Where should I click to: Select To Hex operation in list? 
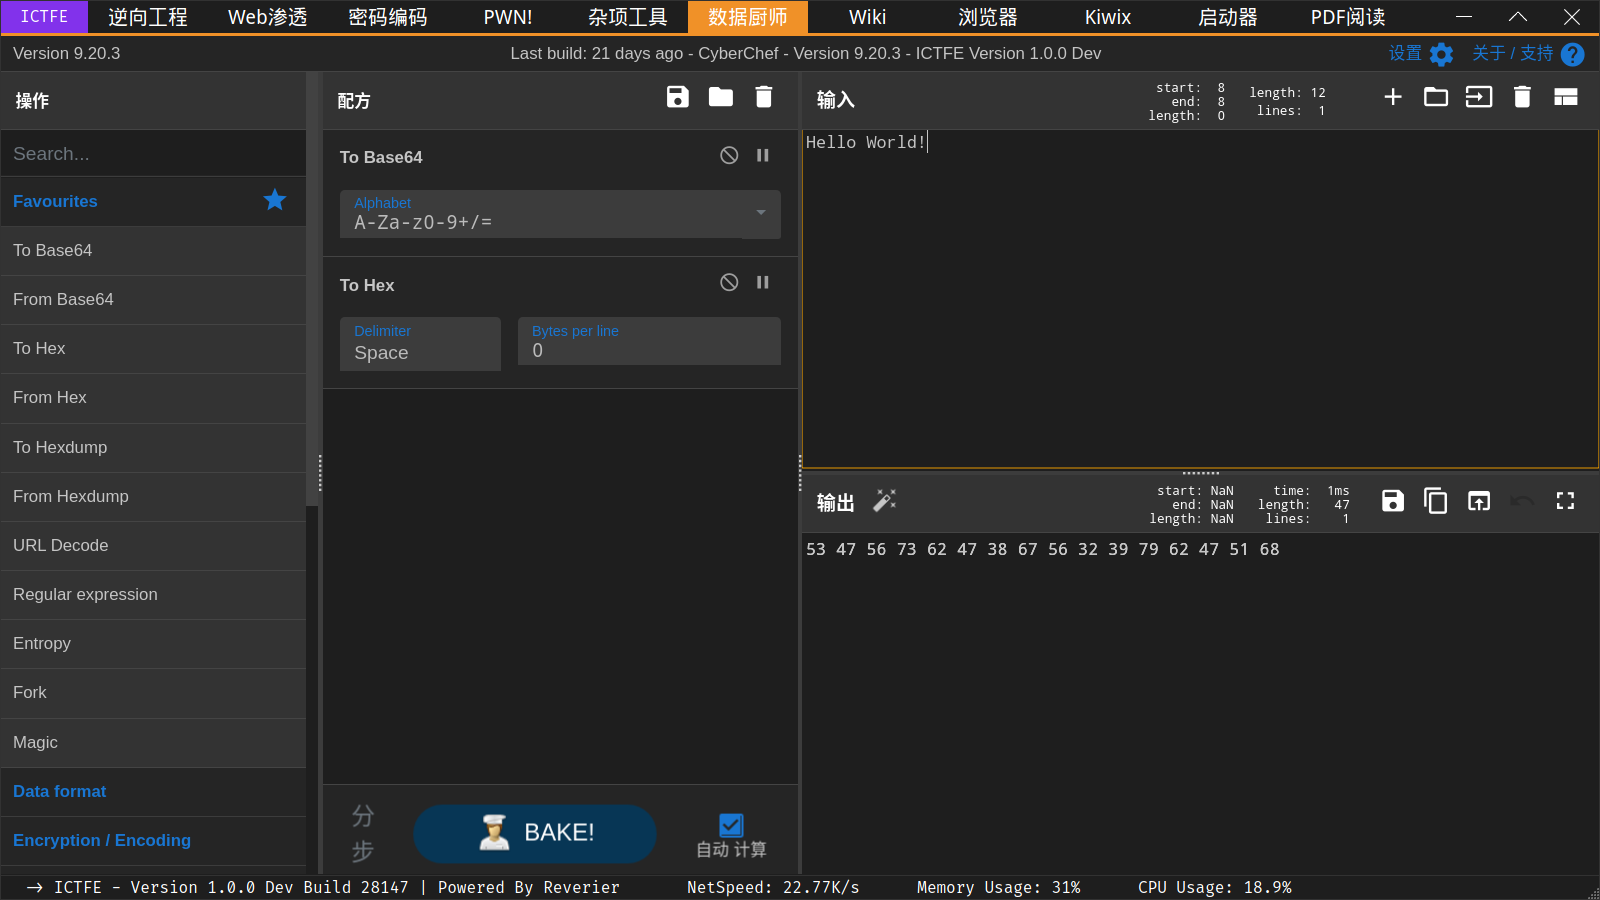[x=153, y=348]
